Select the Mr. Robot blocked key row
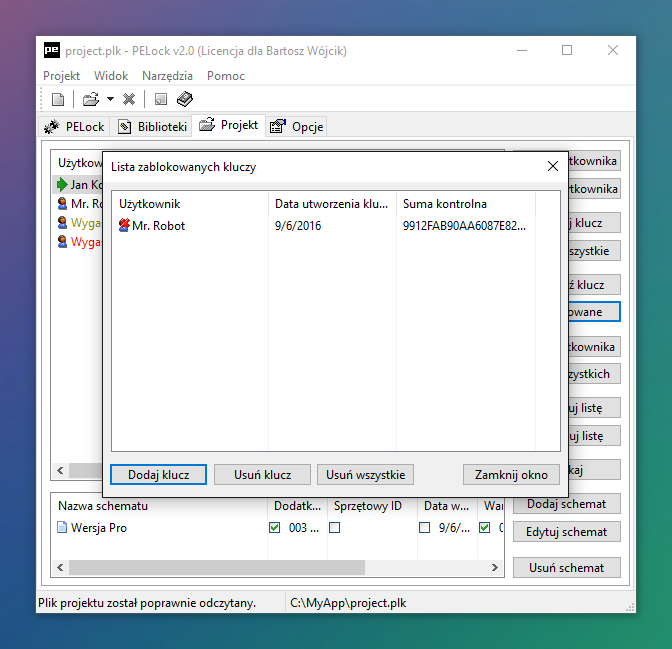672x649 pixels. [322, 225]
